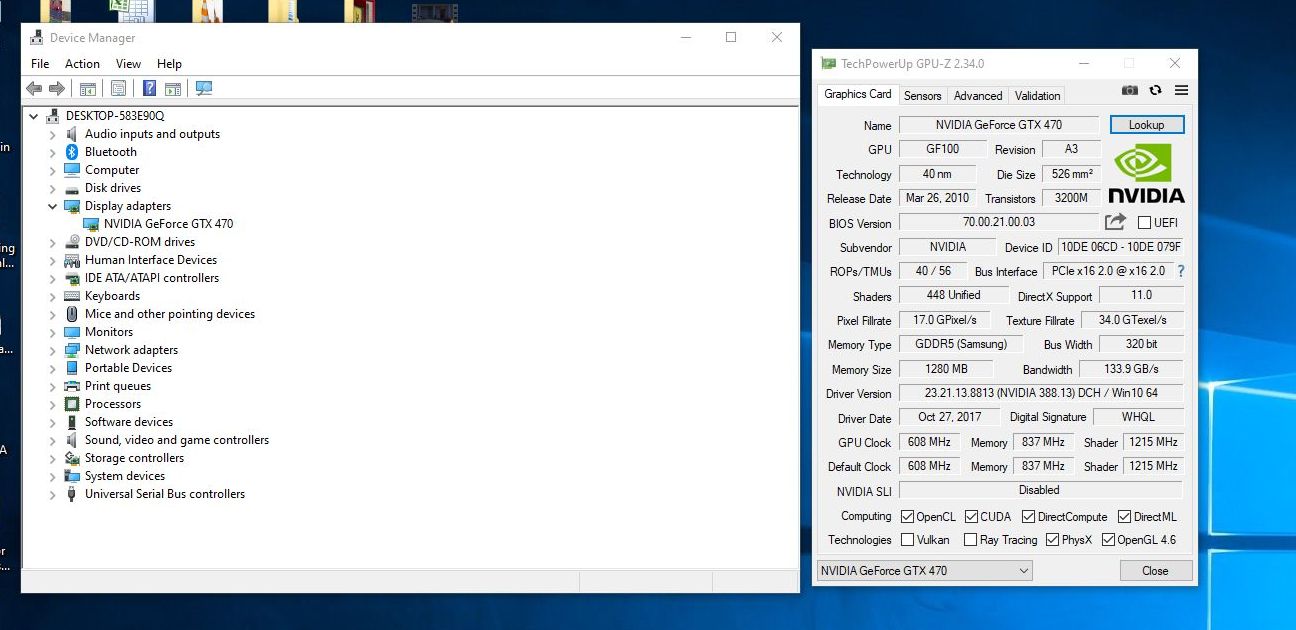1296x630 pixels.
Task: Click the Driver Version field in GPU-Z
Action: (x=1040, y=394)
